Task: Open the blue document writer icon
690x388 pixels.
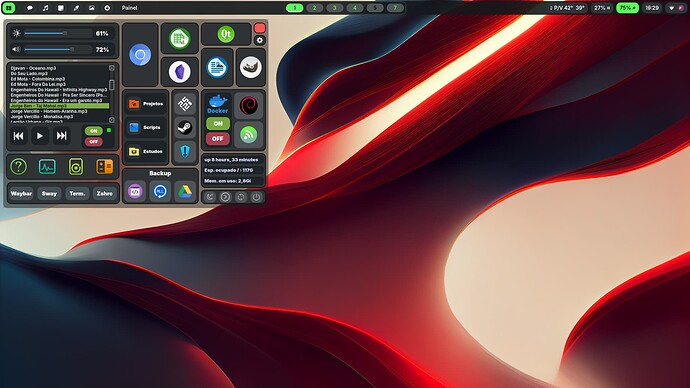Action: click(217, 67)
